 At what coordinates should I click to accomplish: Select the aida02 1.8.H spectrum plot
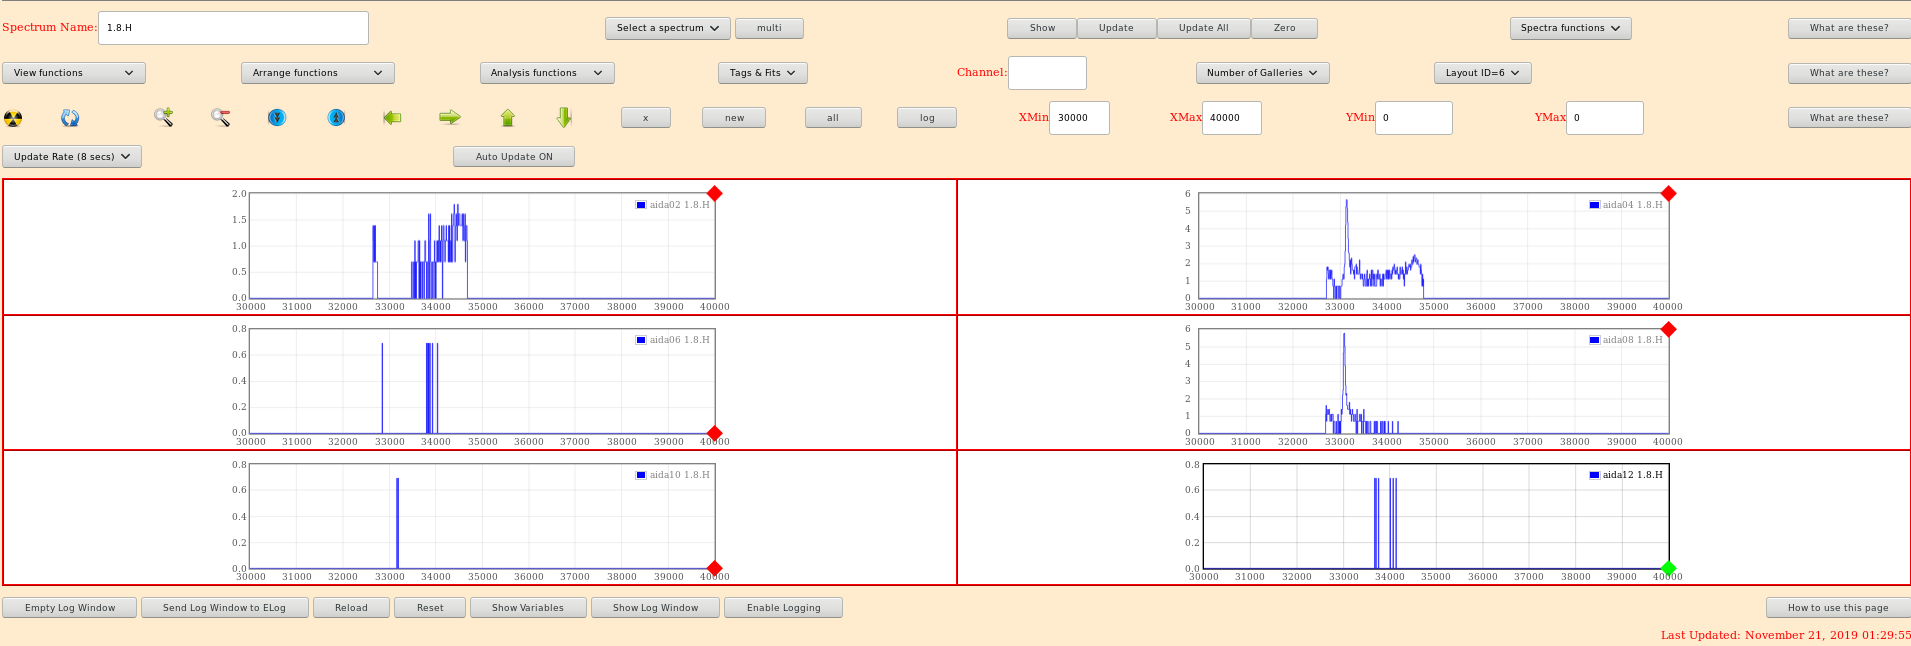tap(482, 246)
